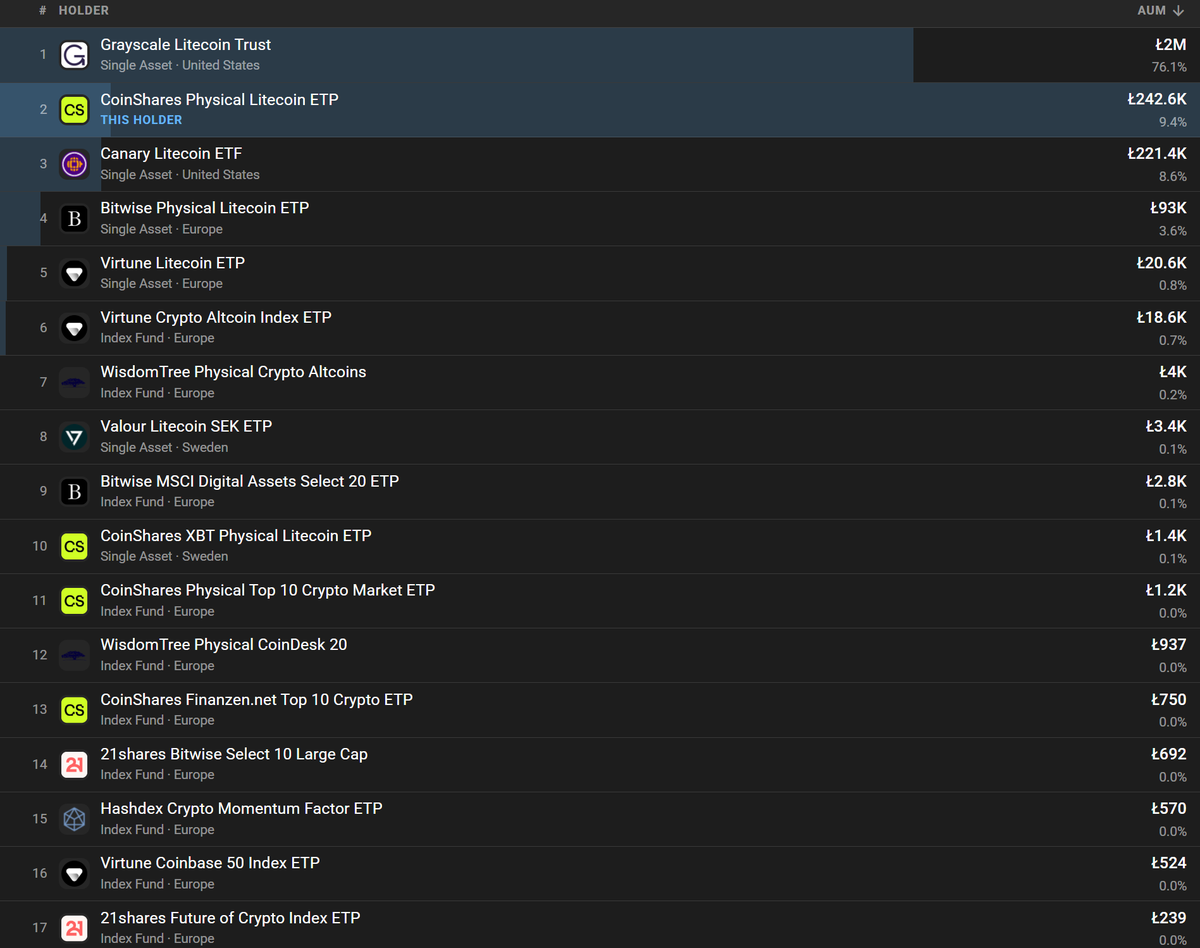Click the Ł3.4K AUM value
Screen dimensions: 1200x948
[x=1166, y=426]
